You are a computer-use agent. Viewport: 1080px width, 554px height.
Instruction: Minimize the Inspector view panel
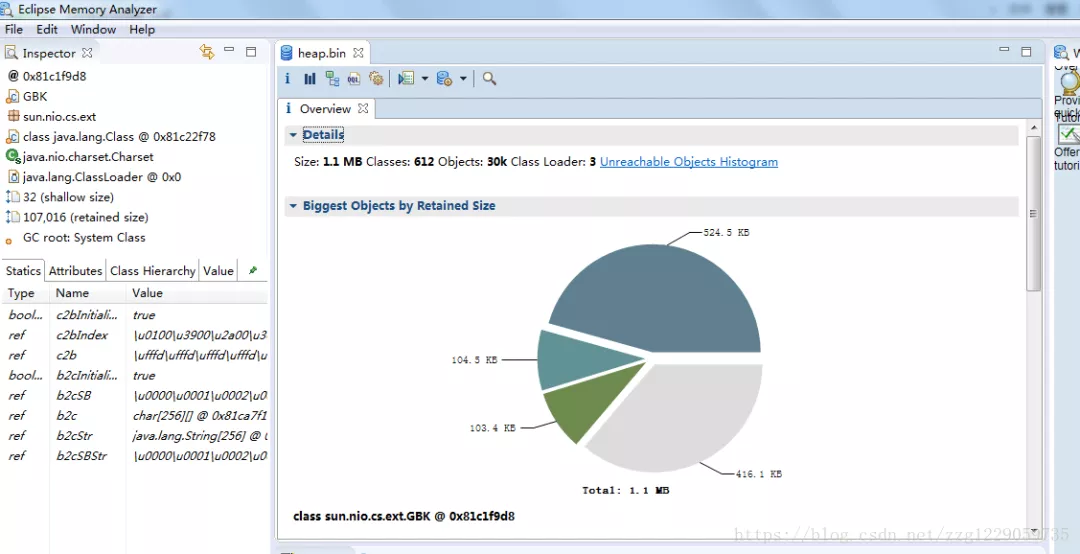[x=229, y=50]
